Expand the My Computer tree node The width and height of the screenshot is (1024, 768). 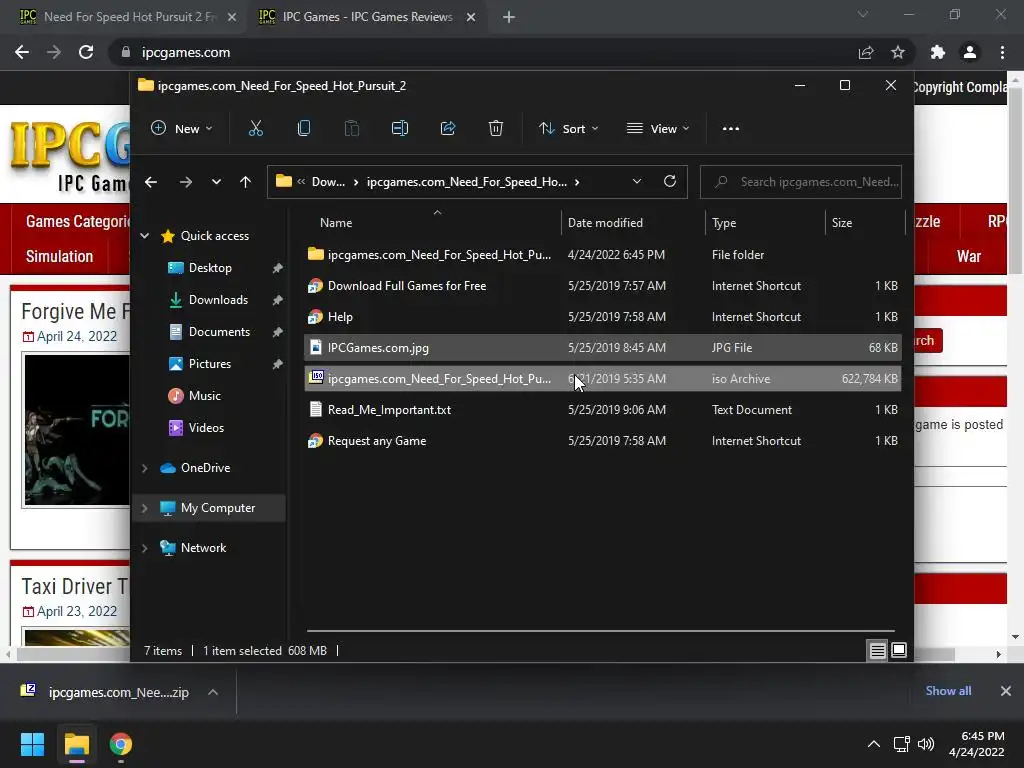(x=144, y=507)
